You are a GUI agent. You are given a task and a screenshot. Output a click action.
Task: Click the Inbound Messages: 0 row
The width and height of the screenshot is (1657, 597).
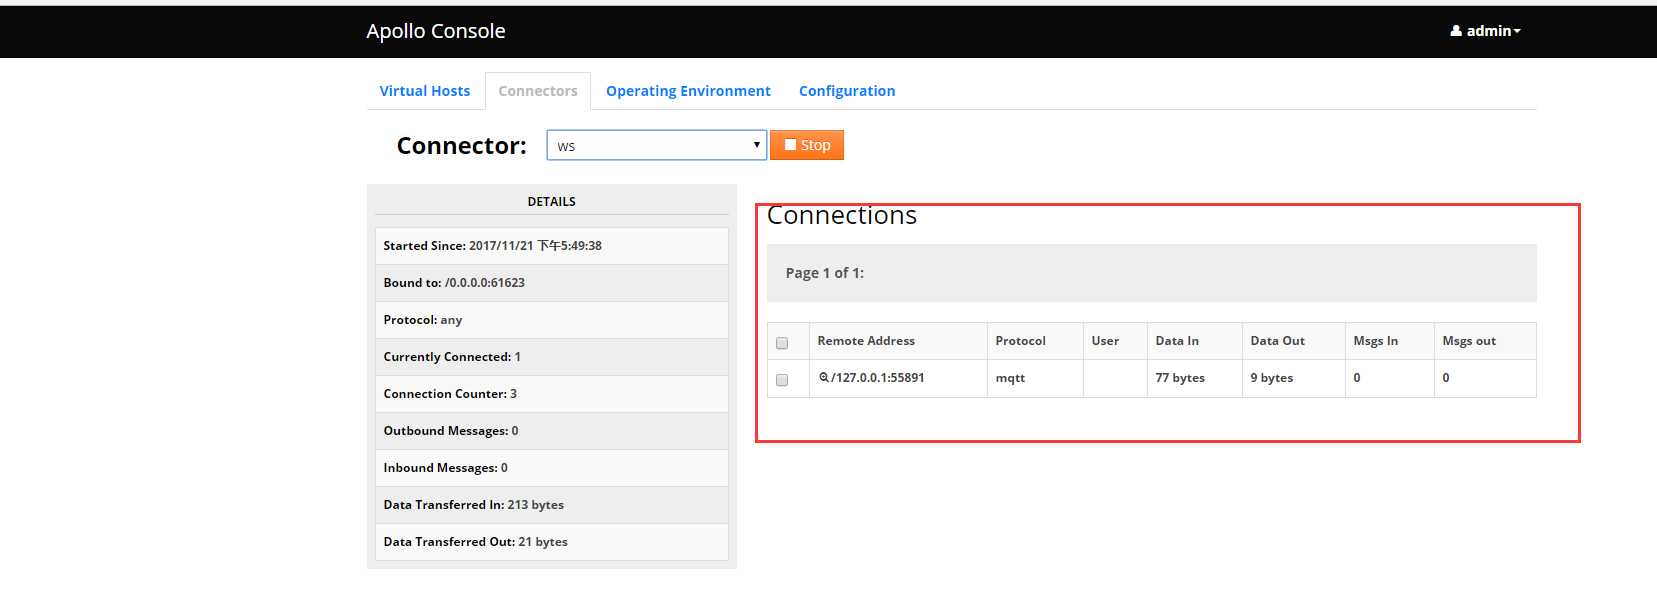[x=551, y=468]
